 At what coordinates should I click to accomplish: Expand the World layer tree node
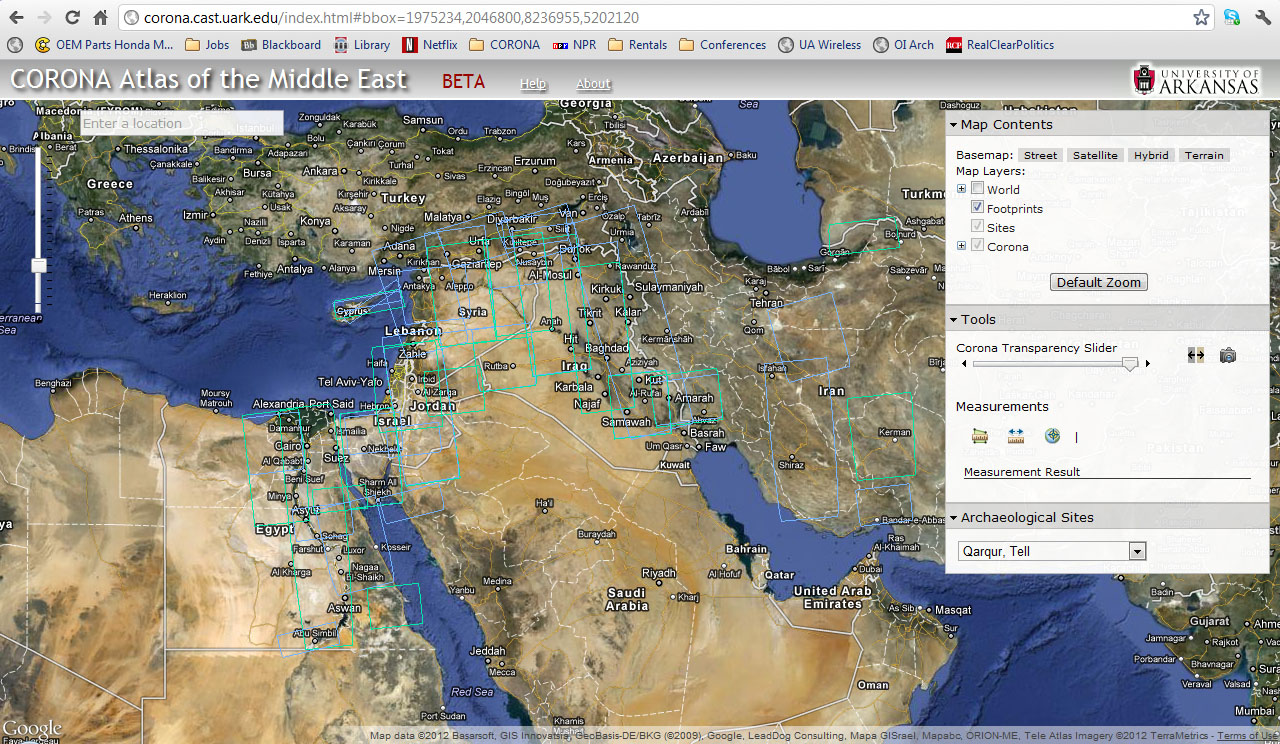[x=962, y=189]
